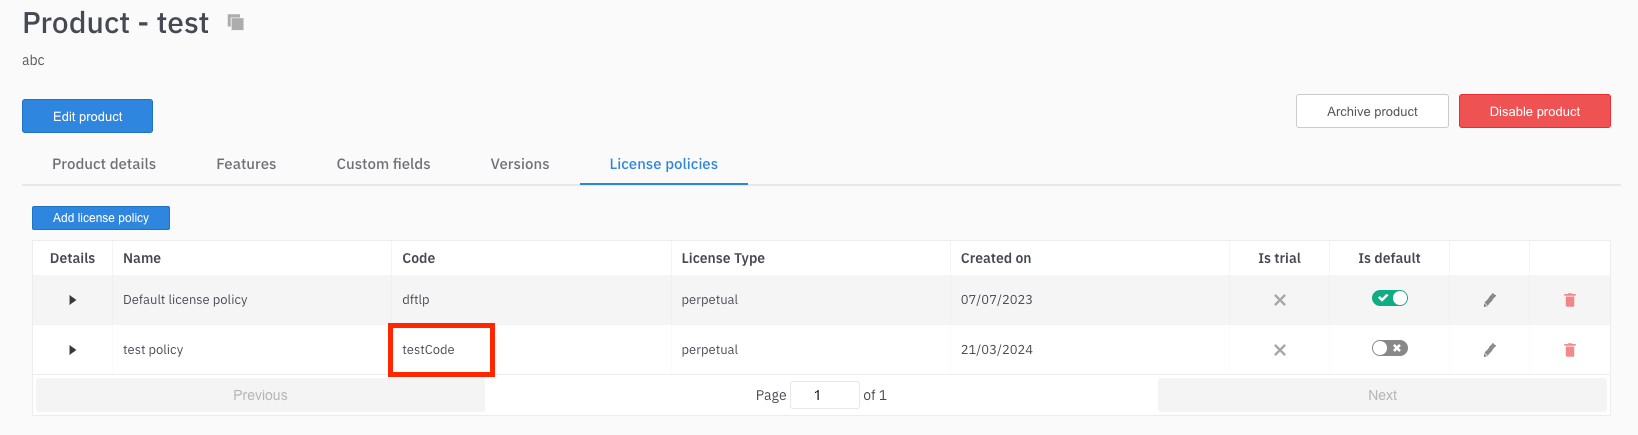Edit the Default license policy pencil icon
This screenshot has height=435, width=1638.
point(1489,300)
